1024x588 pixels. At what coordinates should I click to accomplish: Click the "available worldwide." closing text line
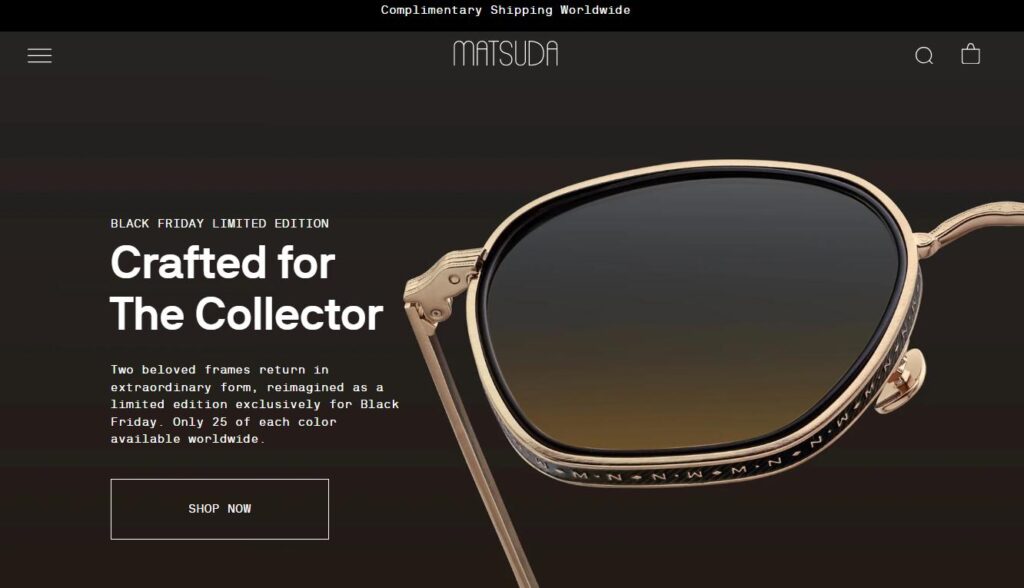[x=187, y=439]
